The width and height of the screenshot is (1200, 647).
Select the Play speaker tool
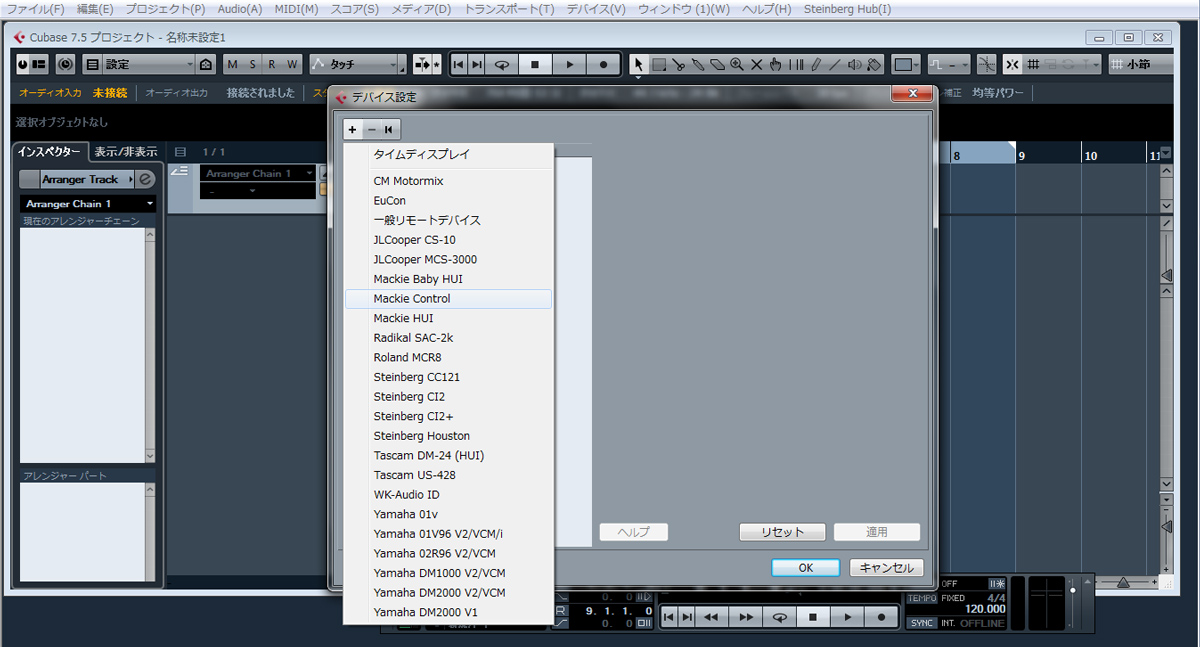(854, 64)
